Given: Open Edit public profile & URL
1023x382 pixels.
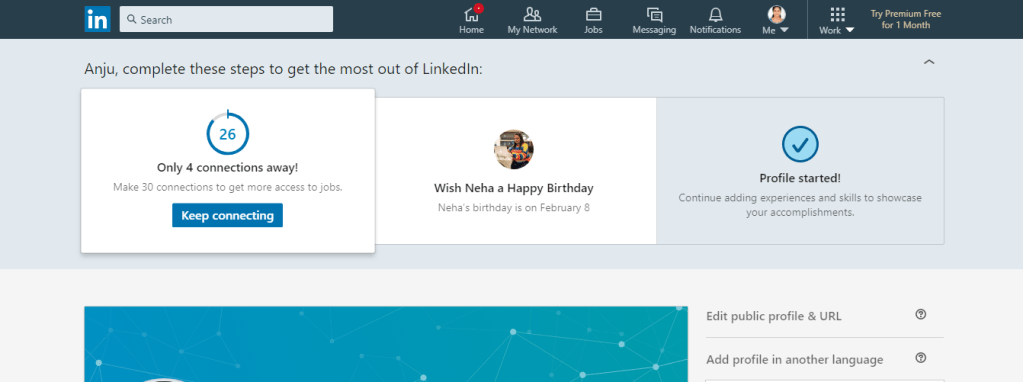Looking at the screenshot, I should [x=774, y=316].
